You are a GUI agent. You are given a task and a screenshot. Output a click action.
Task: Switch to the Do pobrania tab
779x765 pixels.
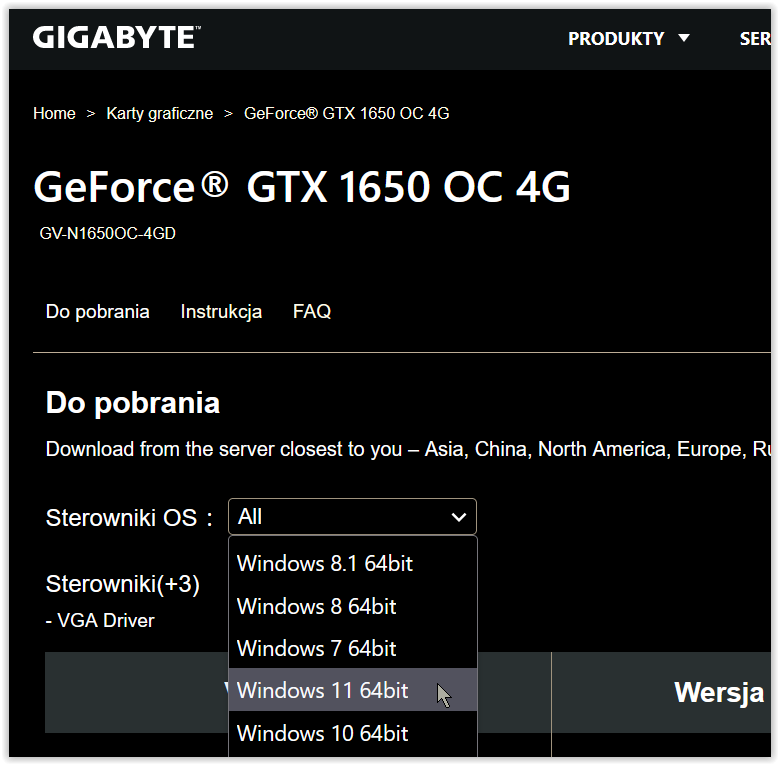tap(97, 311)
